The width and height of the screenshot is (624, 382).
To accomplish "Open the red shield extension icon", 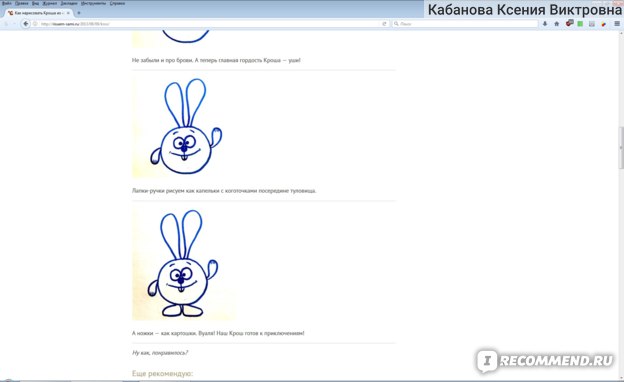I will [x=569, y=23].
